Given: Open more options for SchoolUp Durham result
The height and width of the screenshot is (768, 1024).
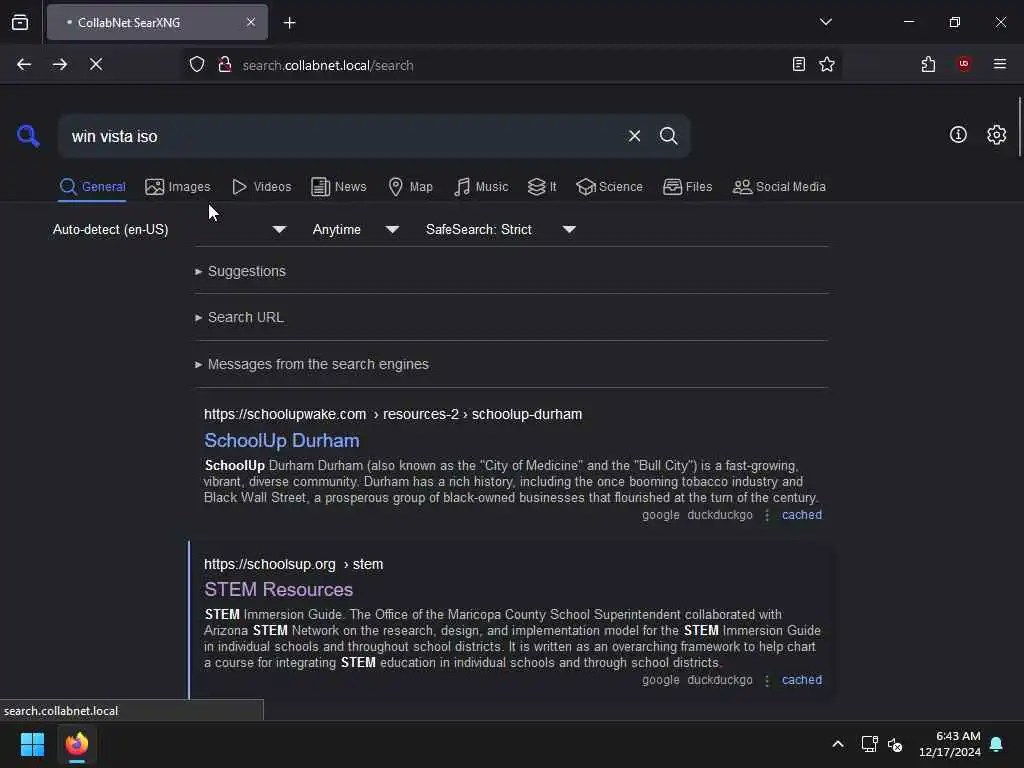Looking at the screenshot, I should coord(767,515).
